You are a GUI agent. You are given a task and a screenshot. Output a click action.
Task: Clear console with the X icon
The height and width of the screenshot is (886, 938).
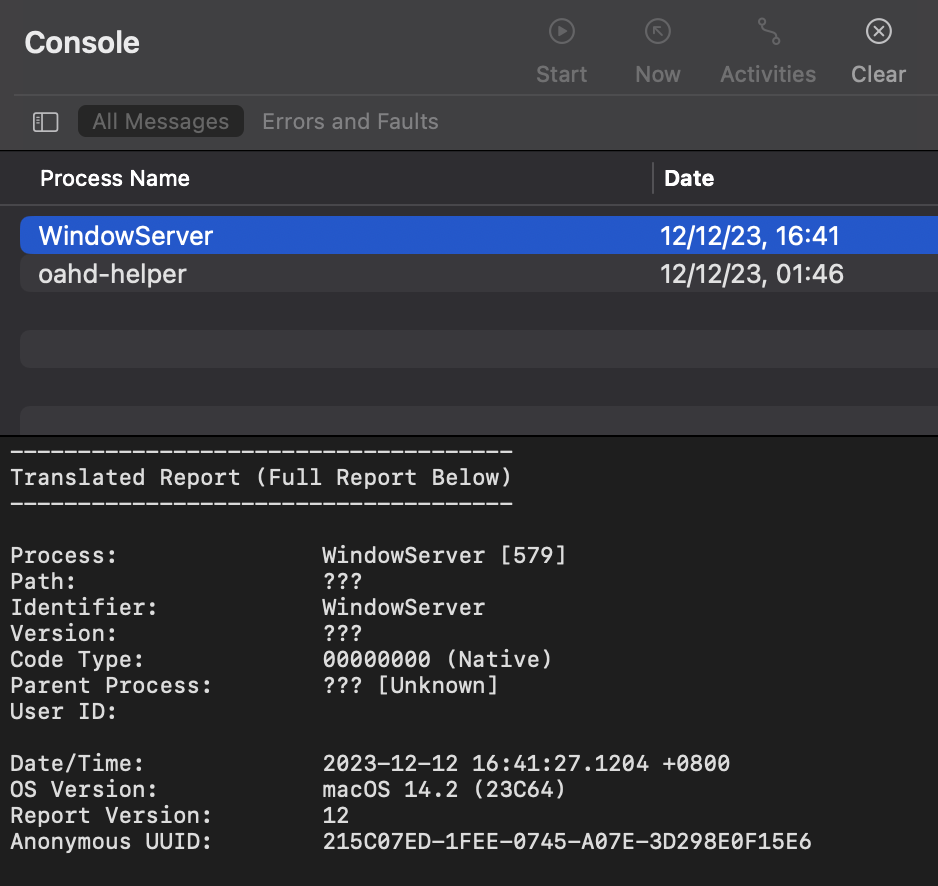coord(878,31)
